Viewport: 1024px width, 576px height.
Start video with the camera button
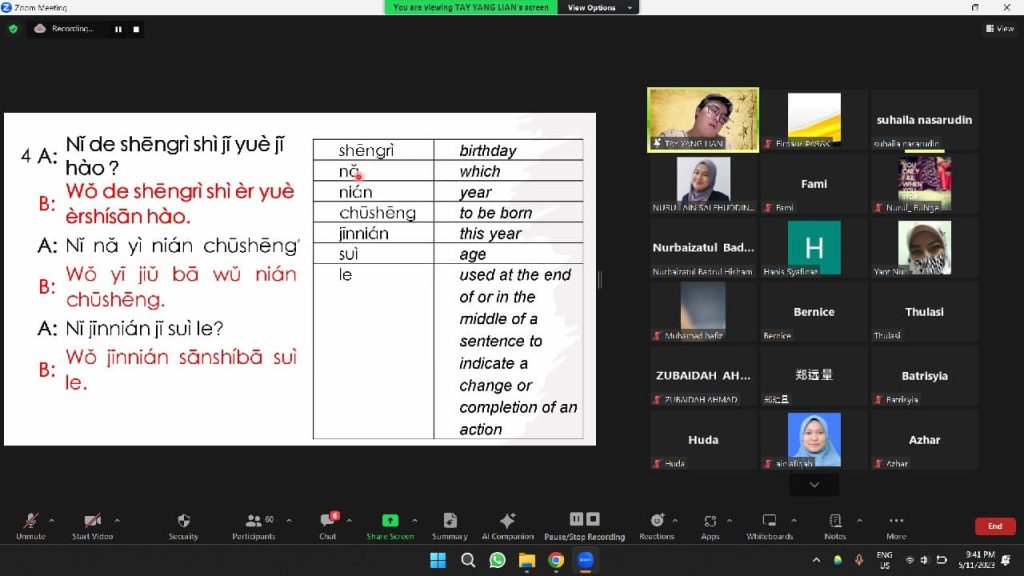(x=92, y=525)
